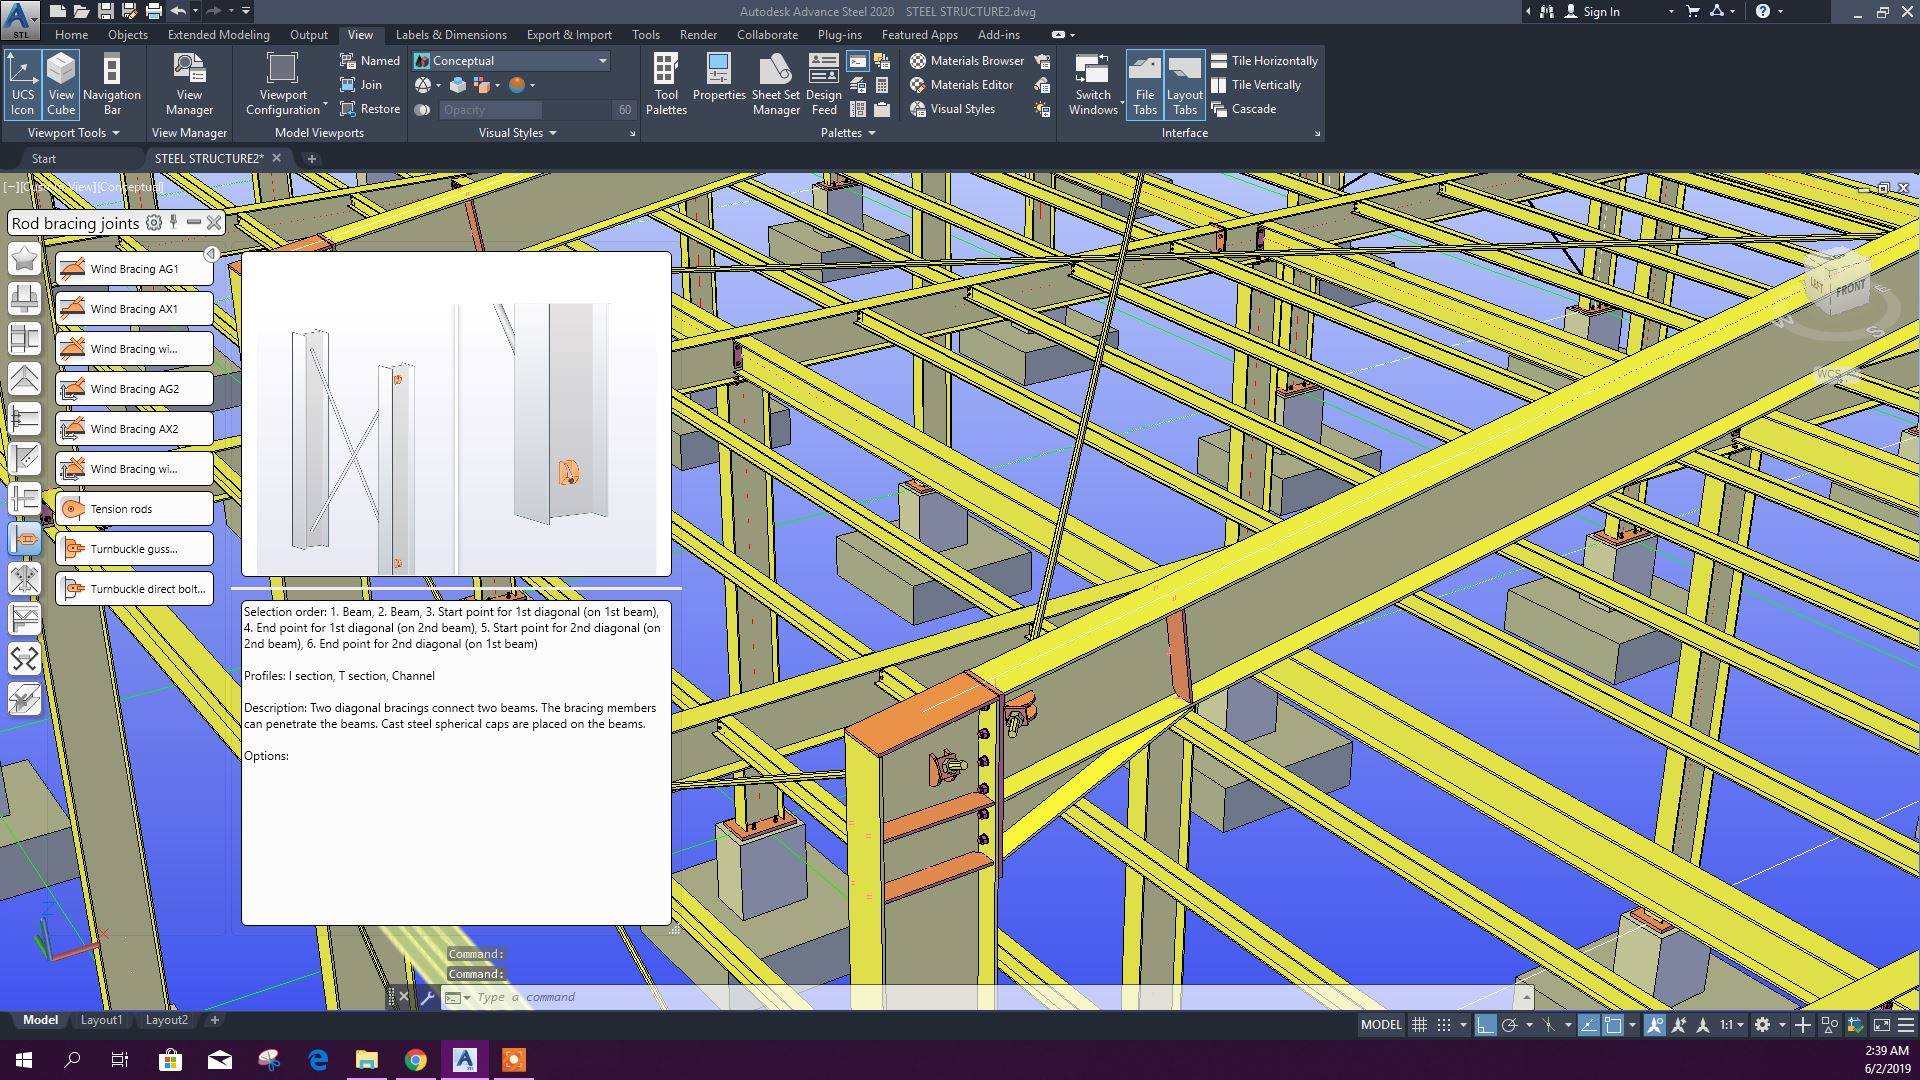This screenshot has width=1920, height=1080.
Task: Open Viewport Configuration dropdown
Action: [x=283, y=85]
